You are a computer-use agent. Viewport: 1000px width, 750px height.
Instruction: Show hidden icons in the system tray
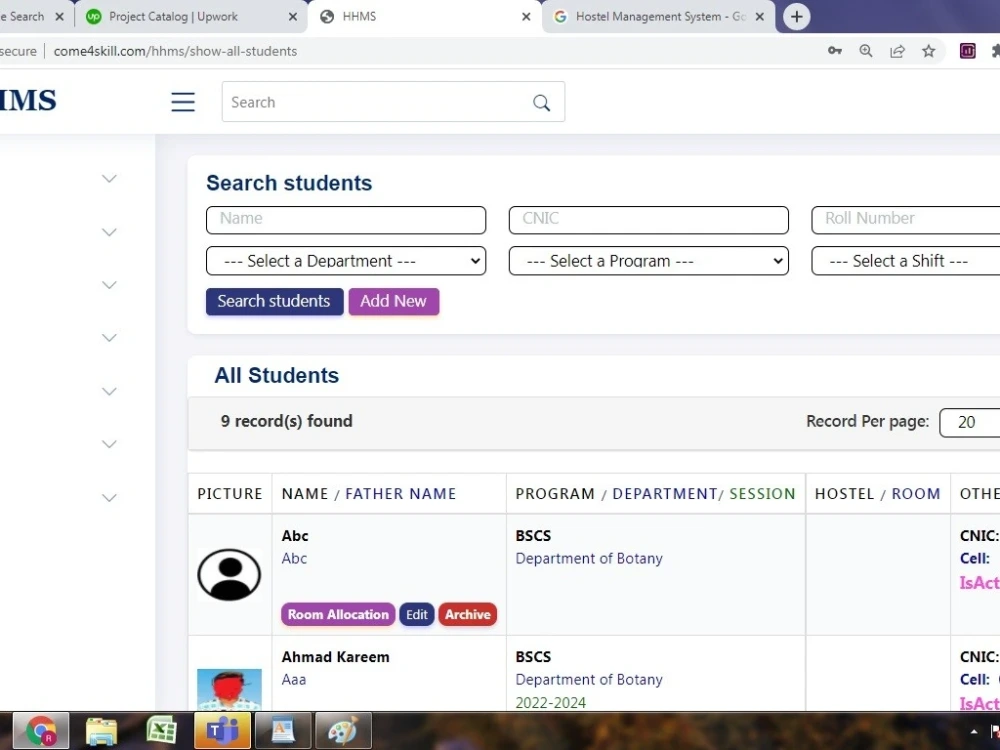coord(974,732)
